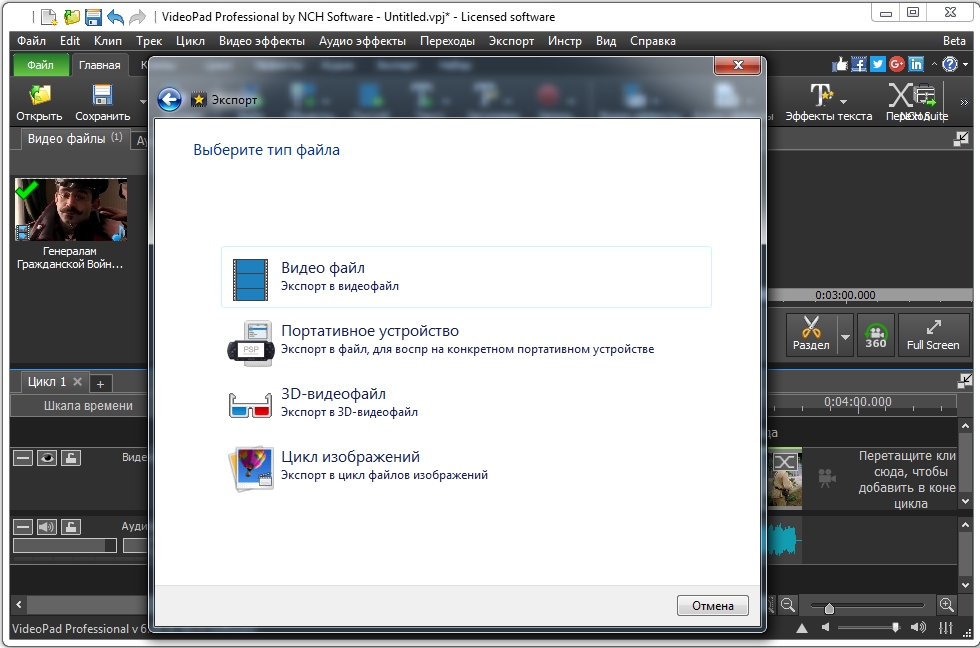Click the timeline zoom out magnifier

tap(788, 605)
